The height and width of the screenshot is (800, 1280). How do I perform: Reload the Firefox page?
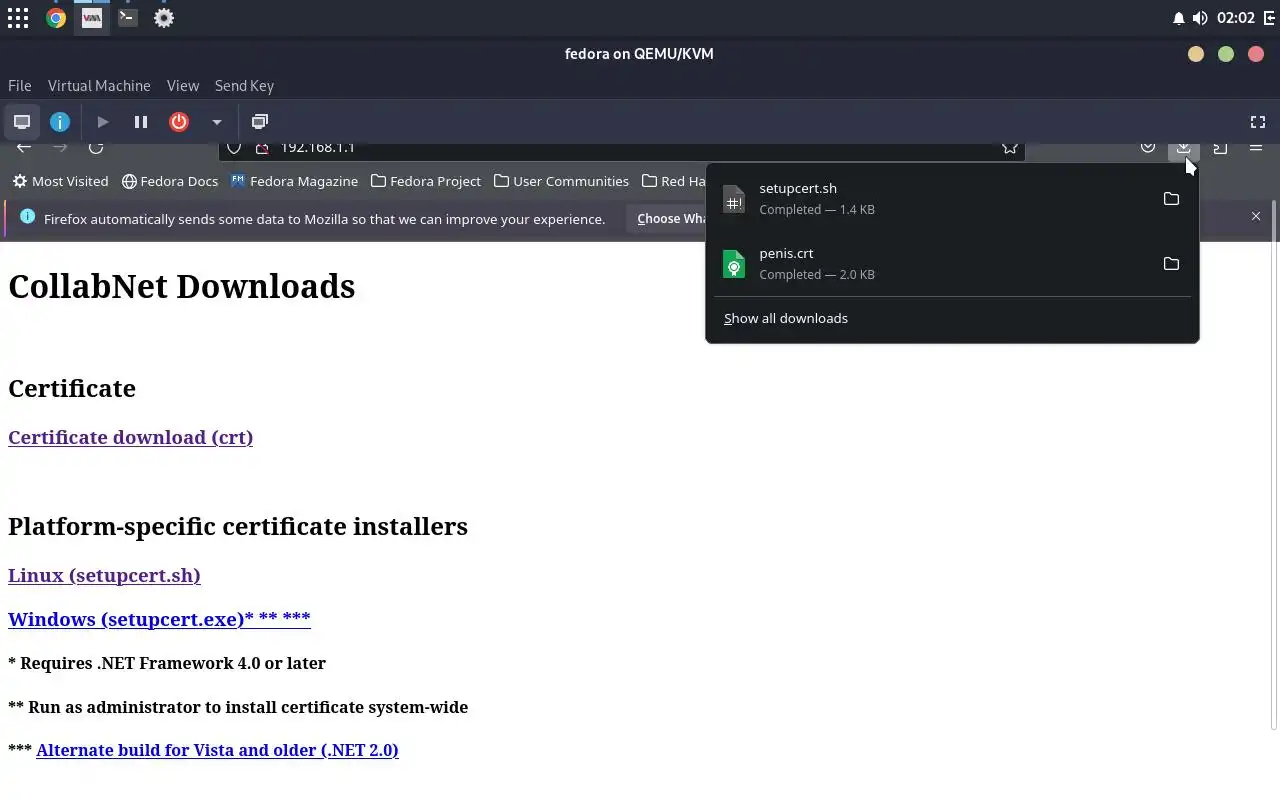click(x=96, y=148)
